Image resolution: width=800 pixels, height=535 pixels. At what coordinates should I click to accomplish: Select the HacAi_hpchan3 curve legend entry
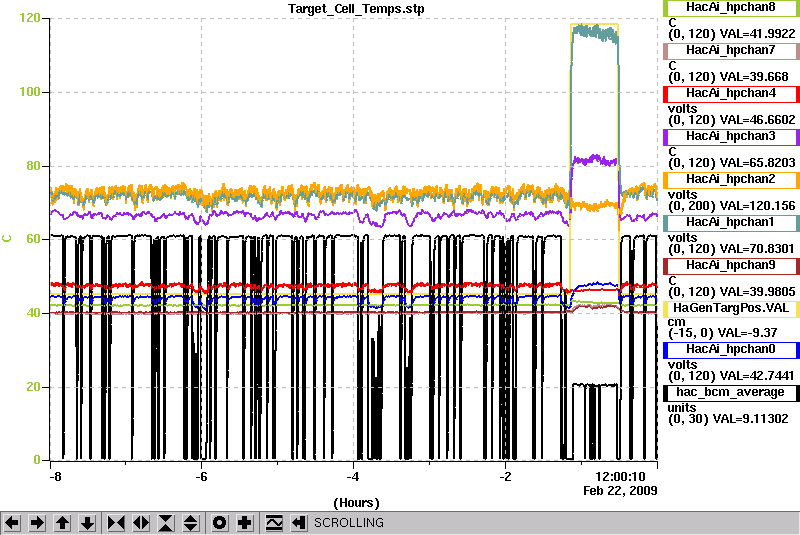[x=731, y=137]
